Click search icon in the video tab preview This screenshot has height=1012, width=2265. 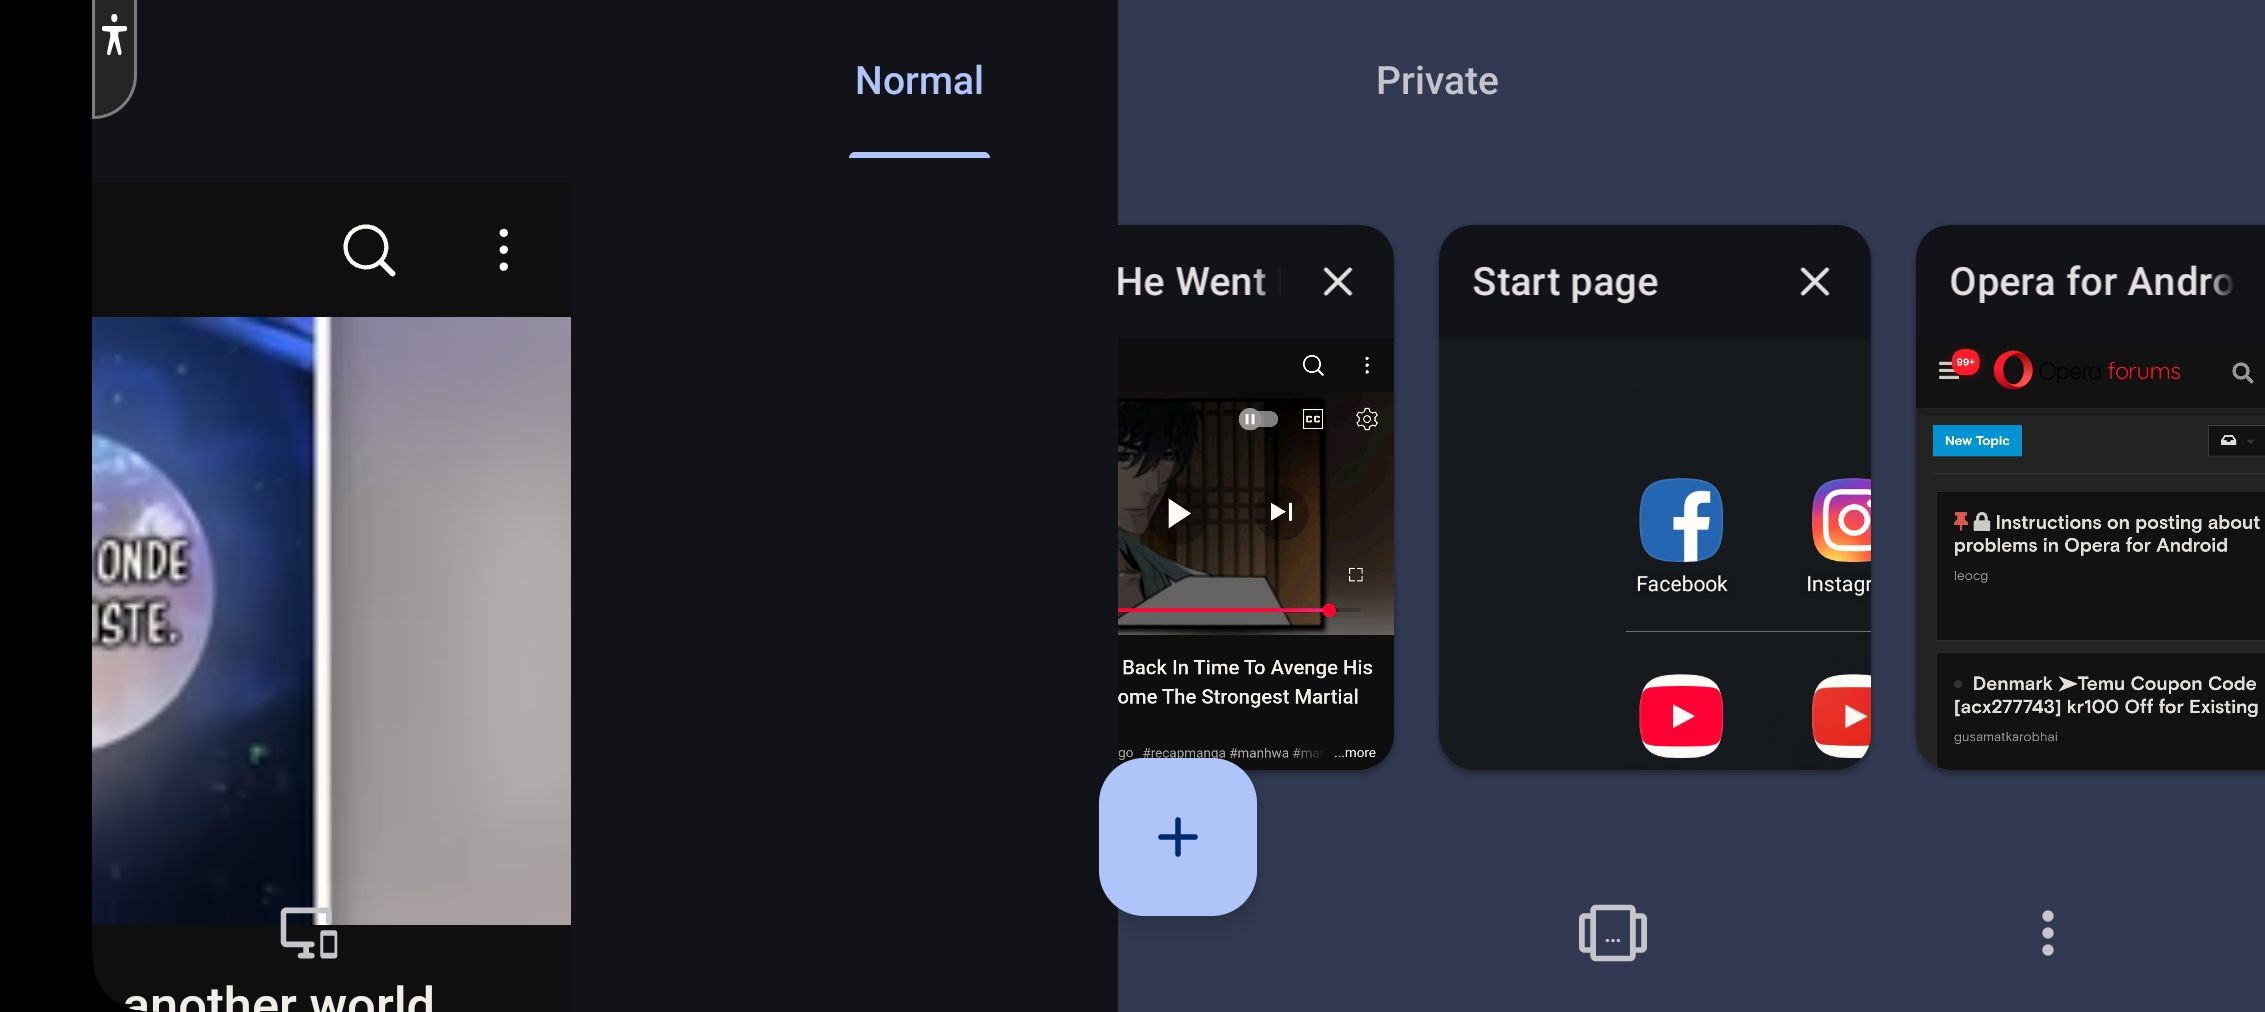(x=1313, y=365)
